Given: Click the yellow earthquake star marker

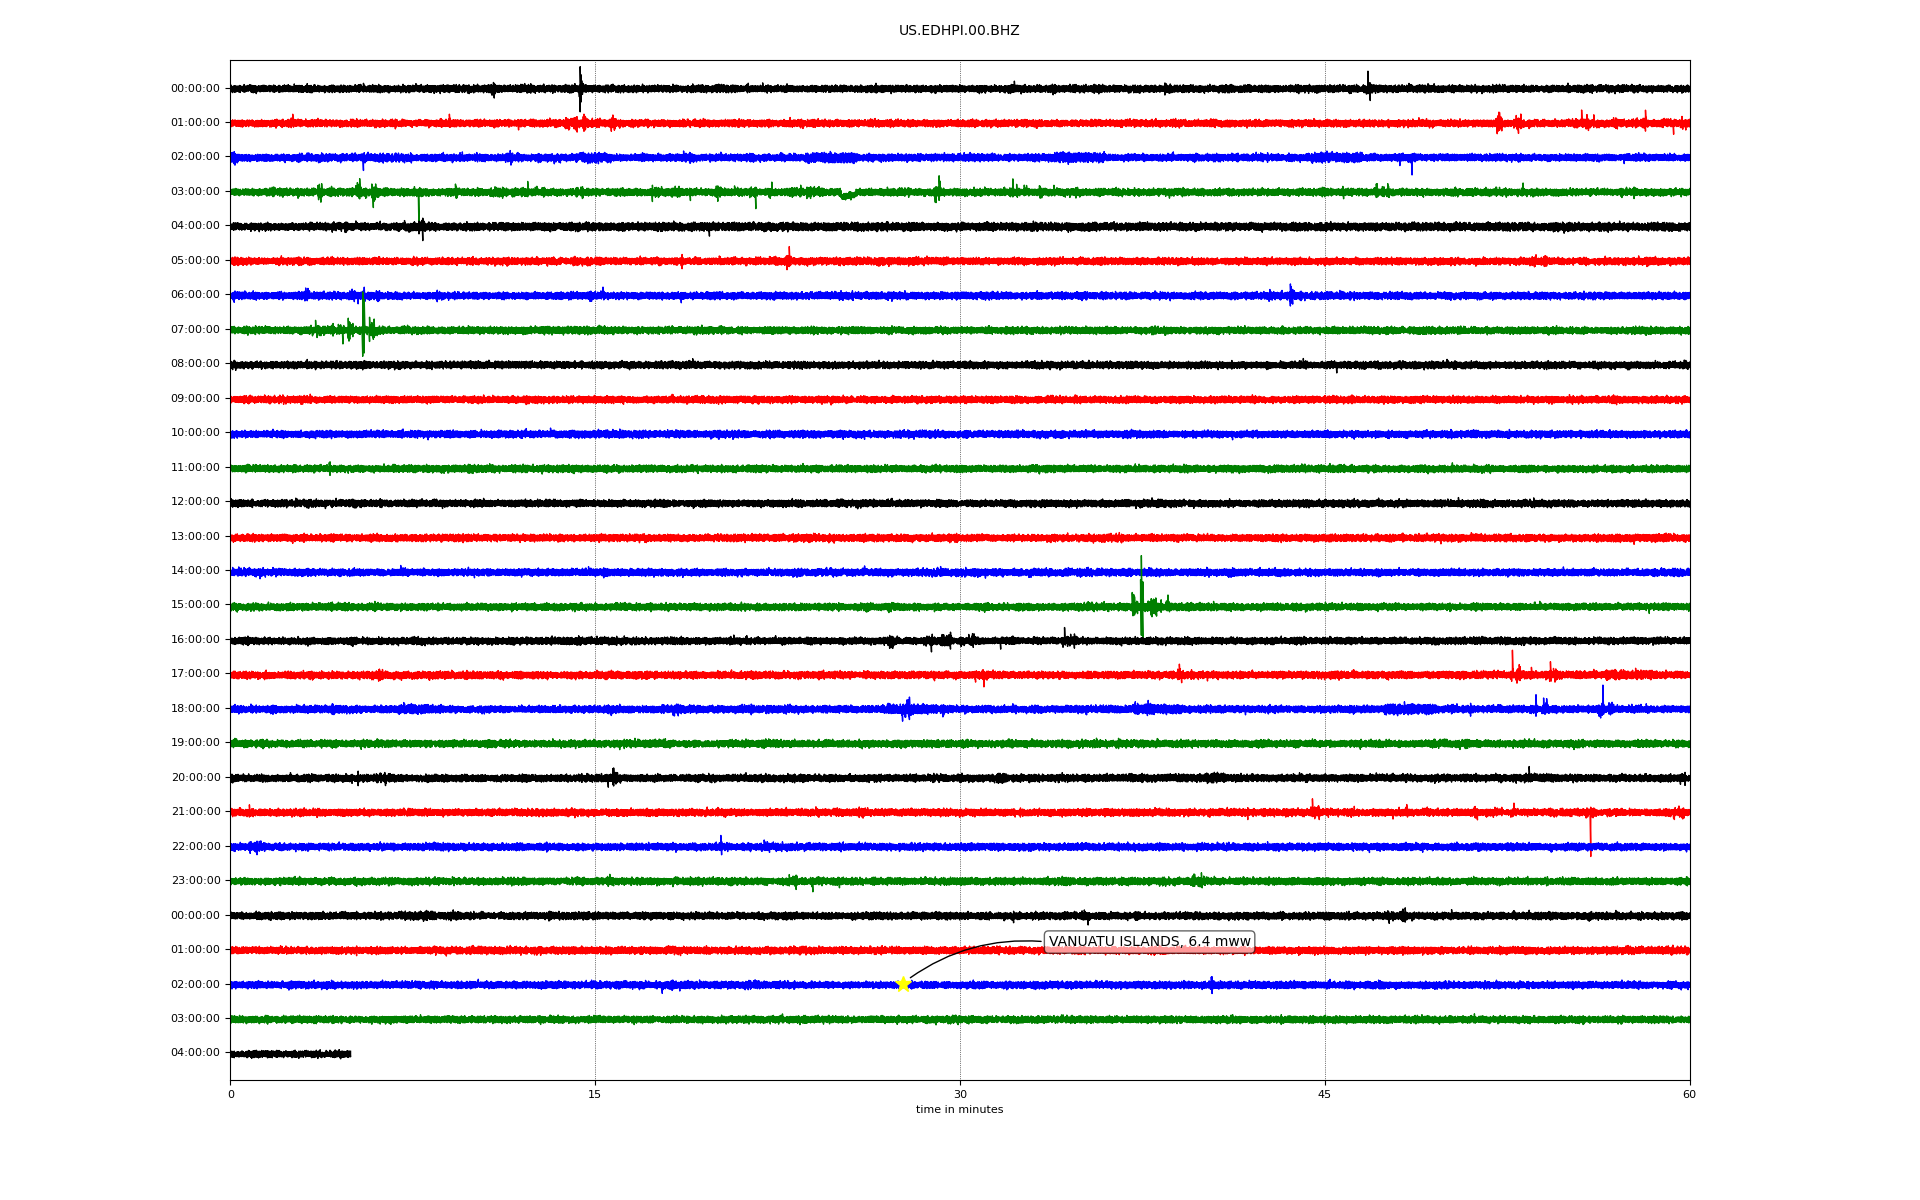Looking at the screenshot, I should [903, 984].
